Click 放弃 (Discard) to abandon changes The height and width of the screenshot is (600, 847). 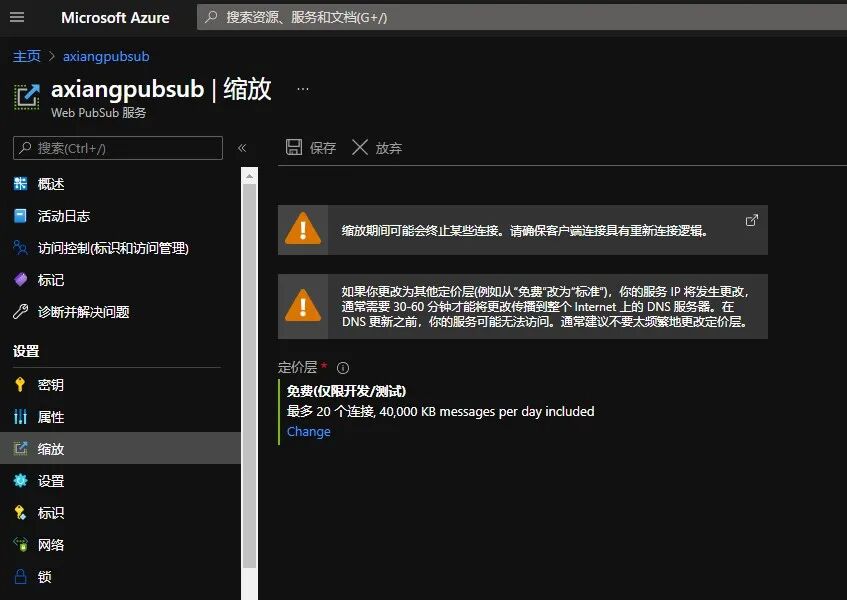tap(377, 147)
